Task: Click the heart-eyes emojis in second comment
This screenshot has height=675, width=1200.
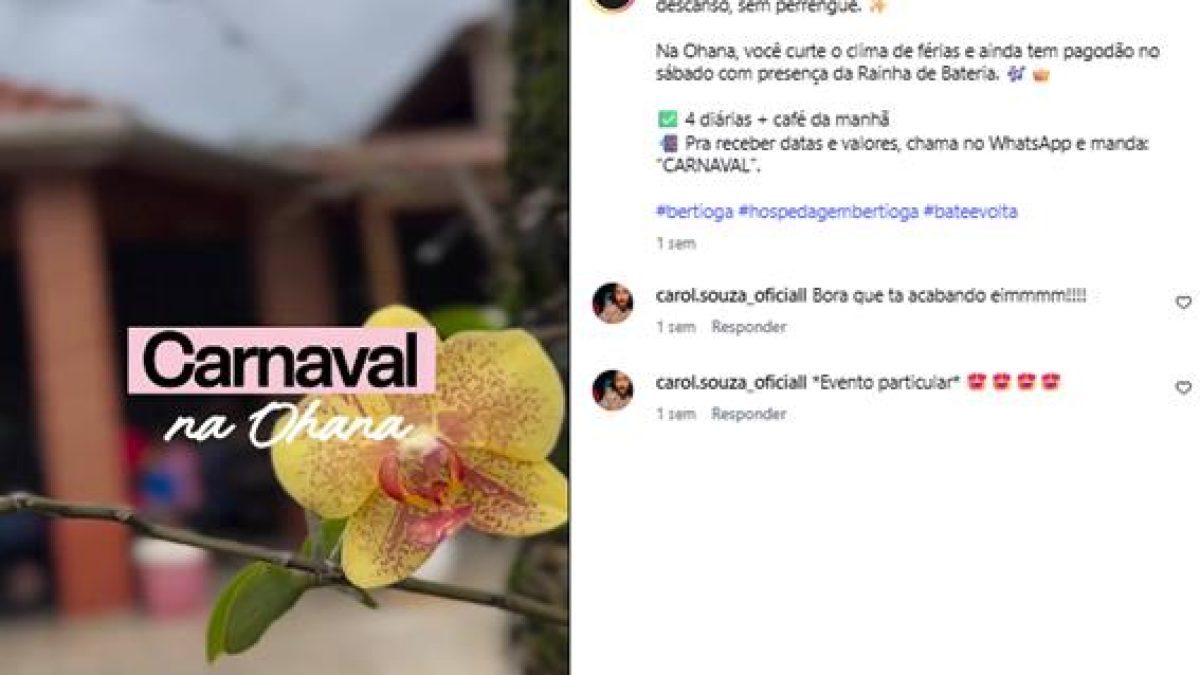Action: [1013, 382]
